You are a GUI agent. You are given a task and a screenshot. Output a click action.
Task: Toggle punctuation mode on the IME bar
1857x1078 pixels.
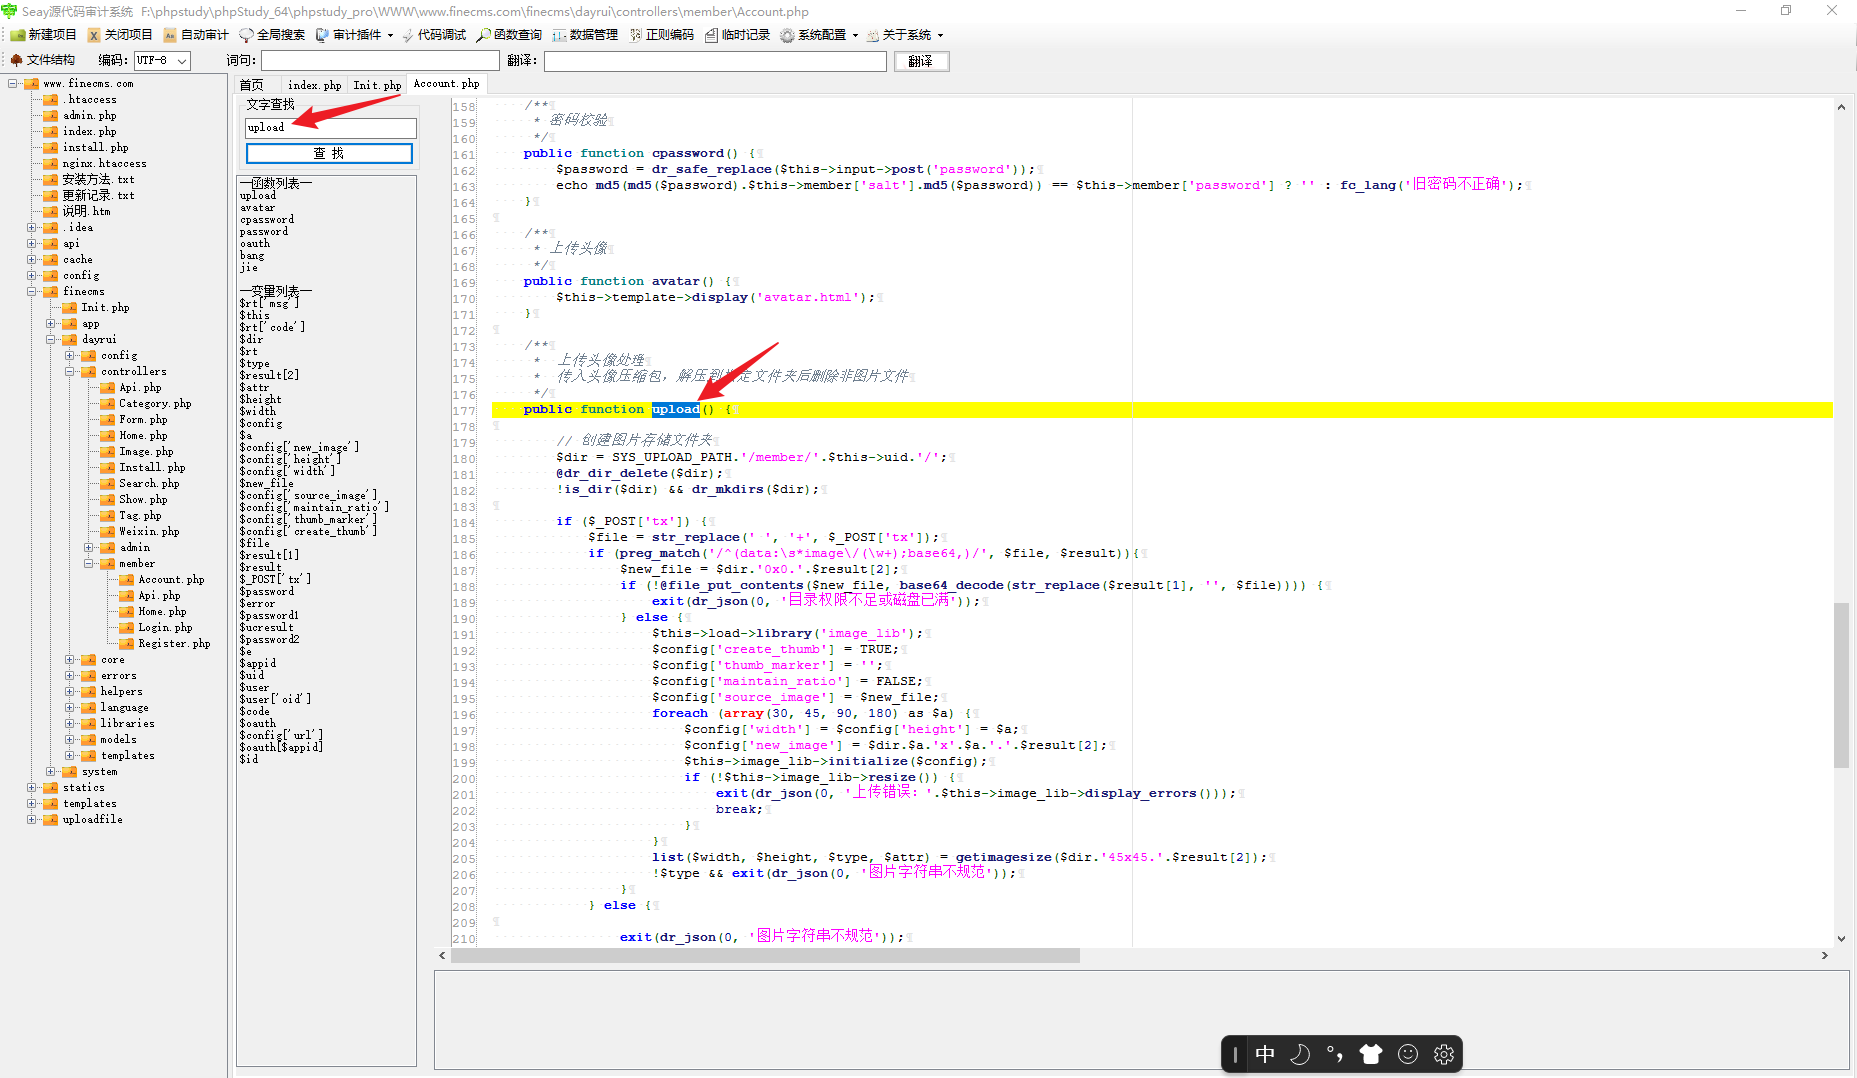click(1335, 1054)
